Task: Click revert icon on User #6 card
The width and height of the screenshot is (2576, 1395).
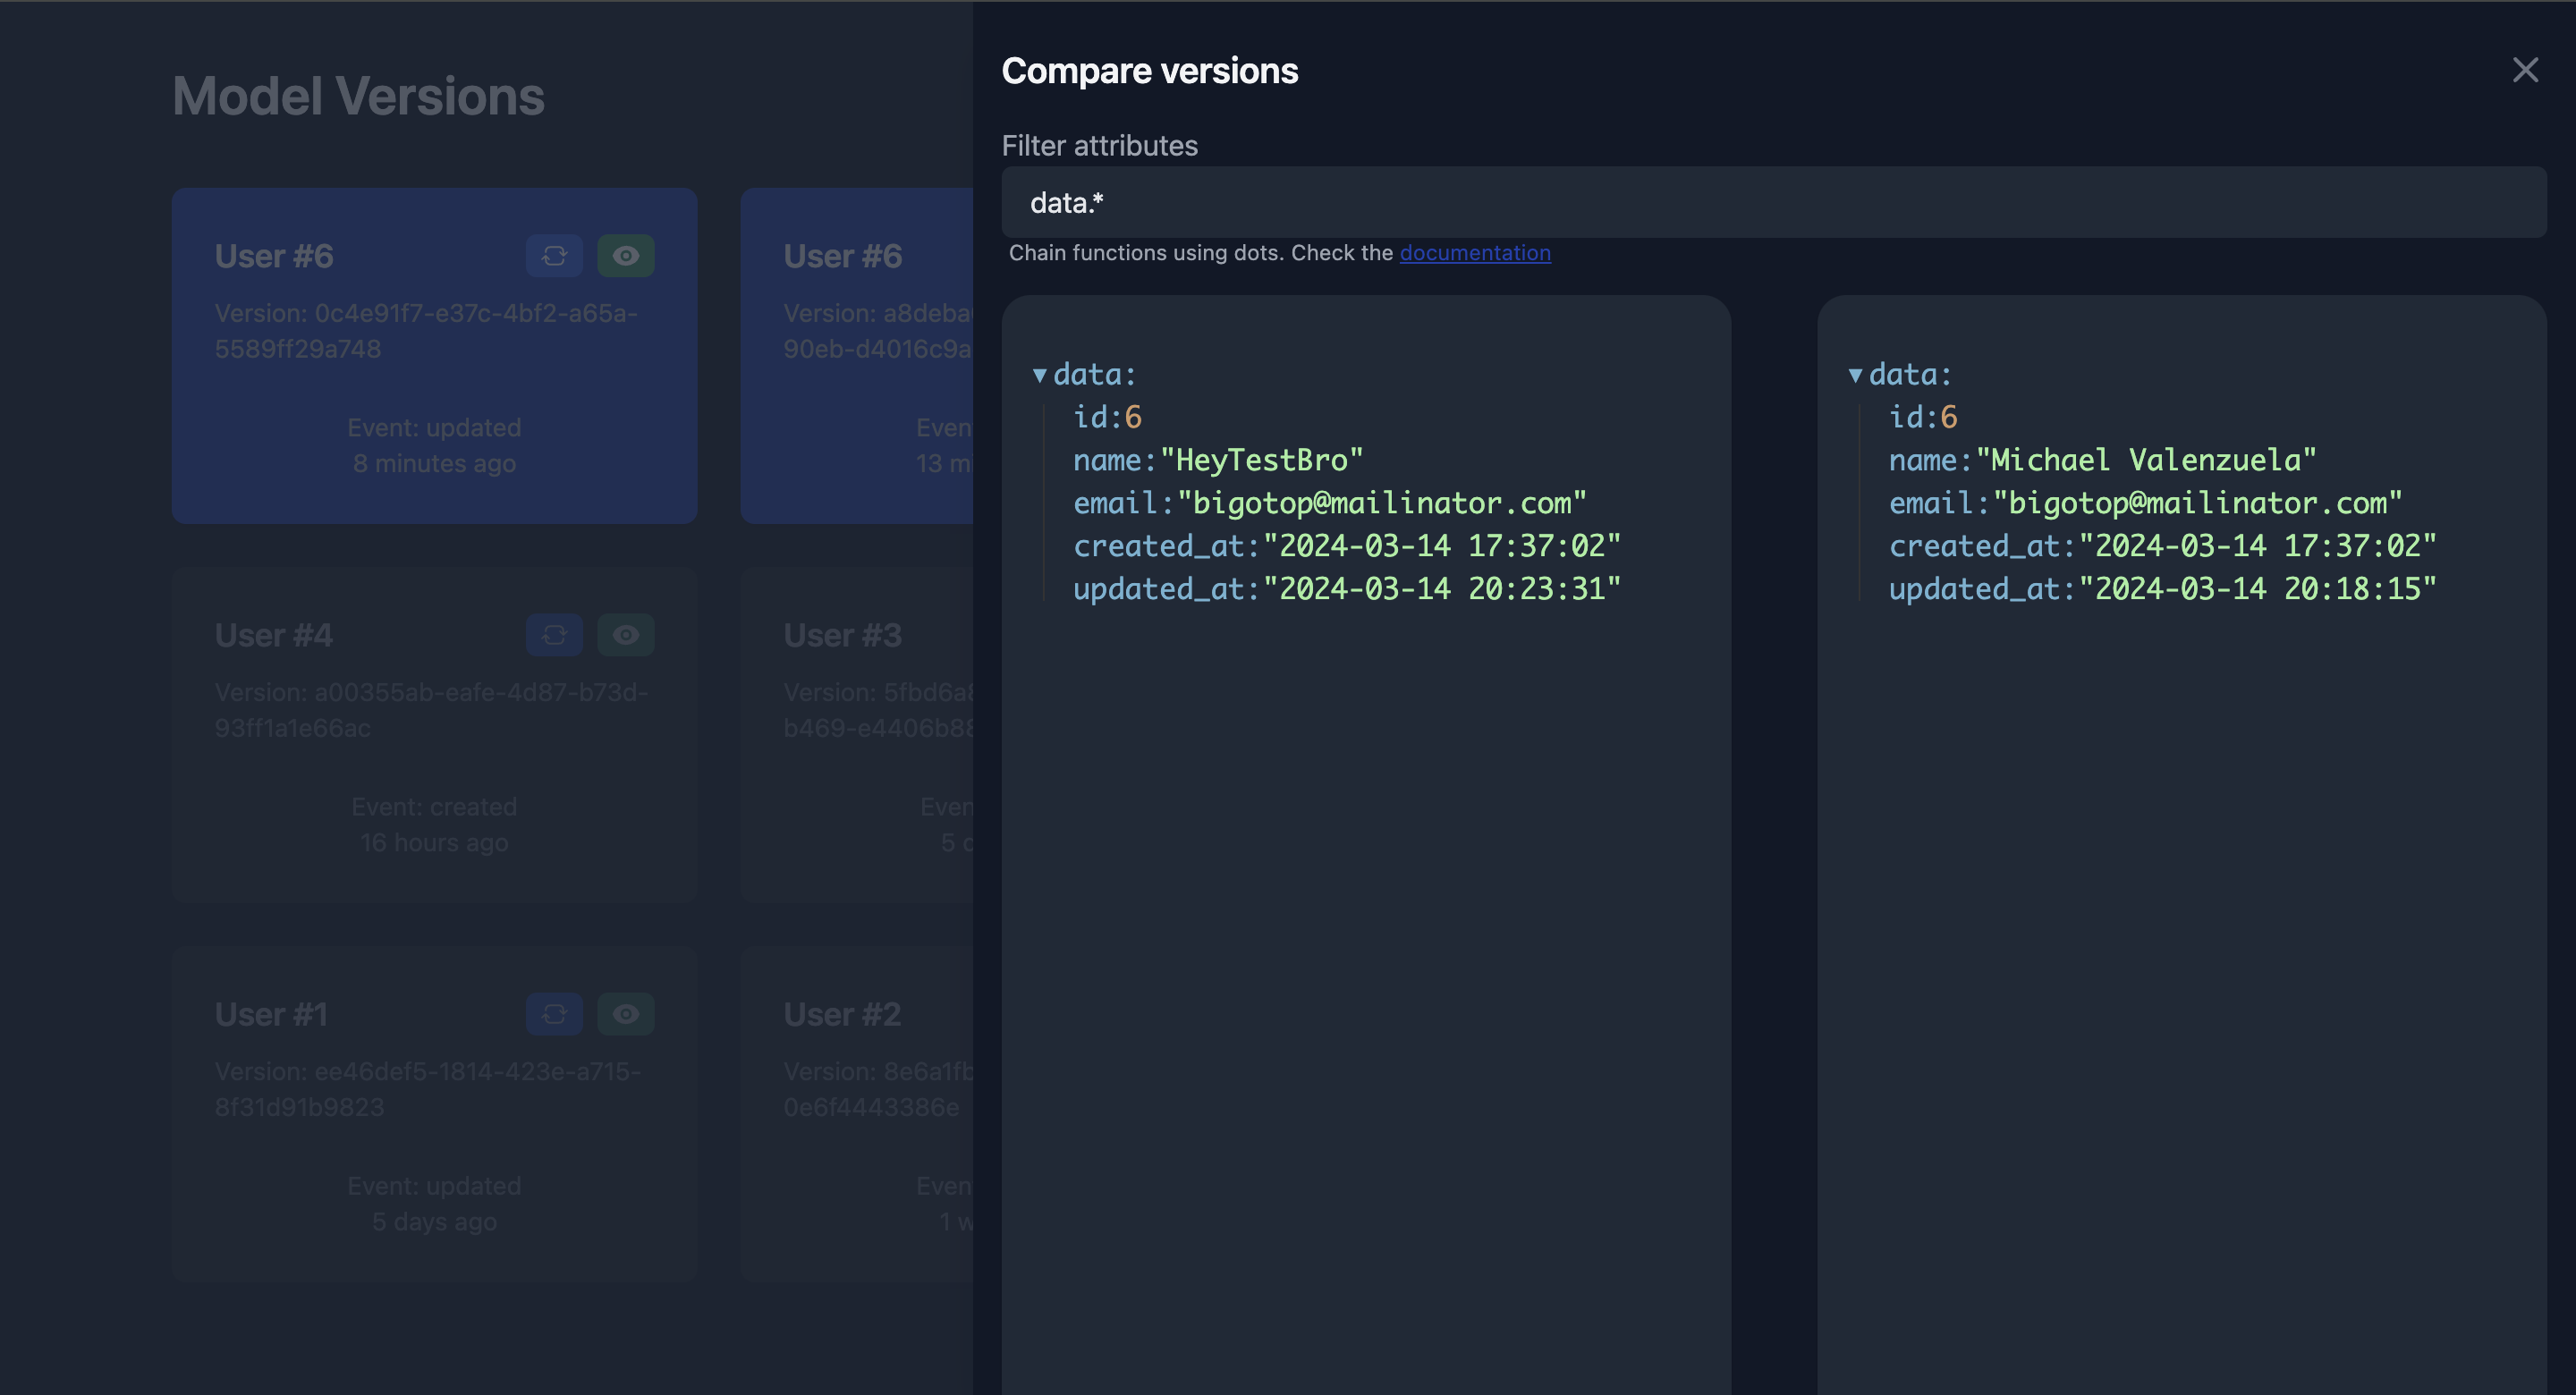Action: click(x=554, y=256)
